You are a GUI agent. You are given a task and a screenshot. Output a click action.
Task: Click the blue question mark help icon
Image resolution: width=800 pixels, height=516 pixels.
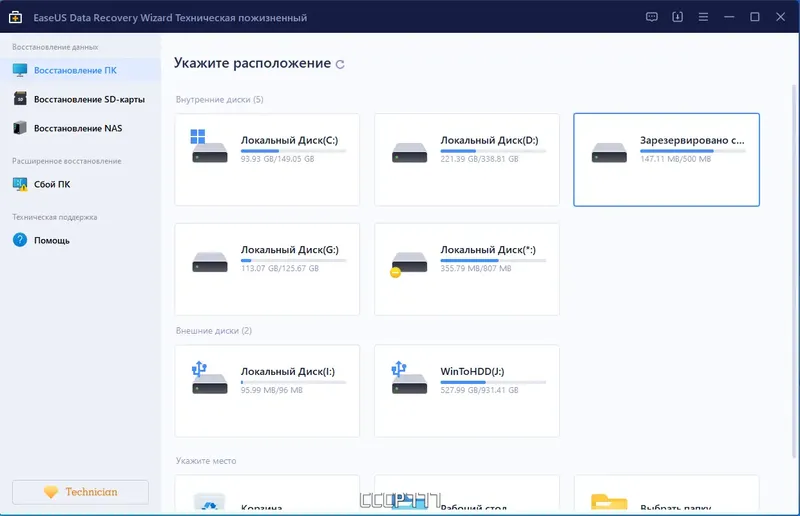pyautogui.click(x=20, y=240)
